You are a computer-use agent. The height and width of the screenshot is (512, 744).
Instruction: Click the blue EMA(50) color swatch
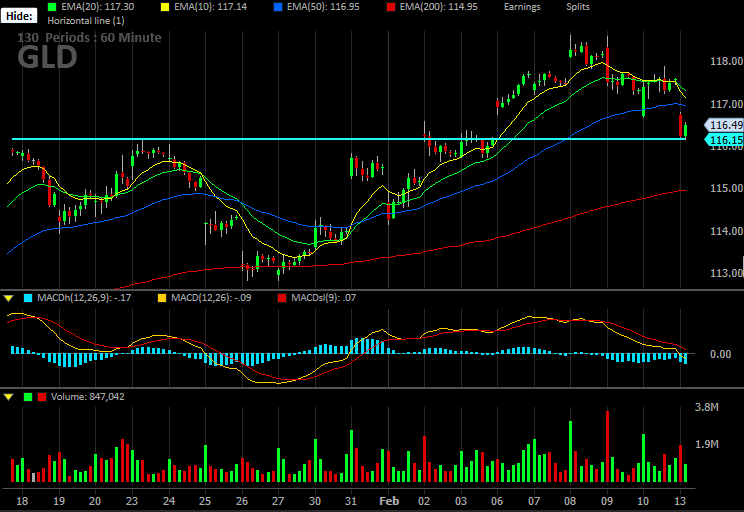coord(278,7)
